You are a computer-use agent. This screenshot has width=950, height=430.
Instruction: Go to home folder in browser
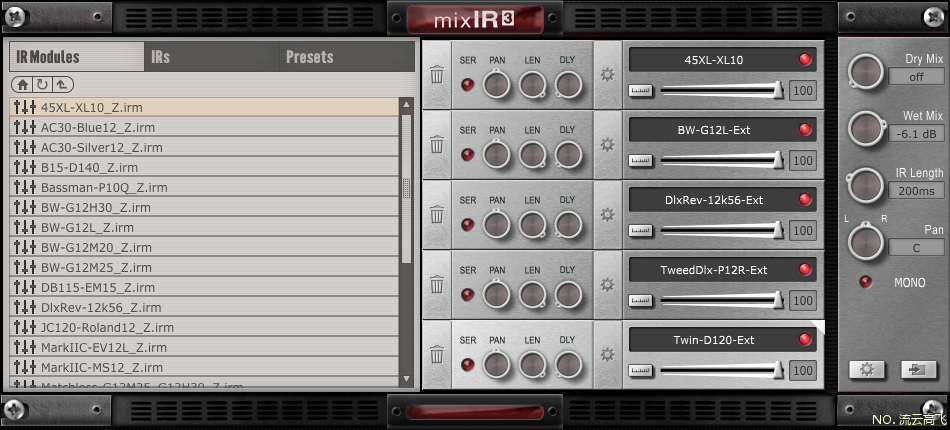point(22,85)
